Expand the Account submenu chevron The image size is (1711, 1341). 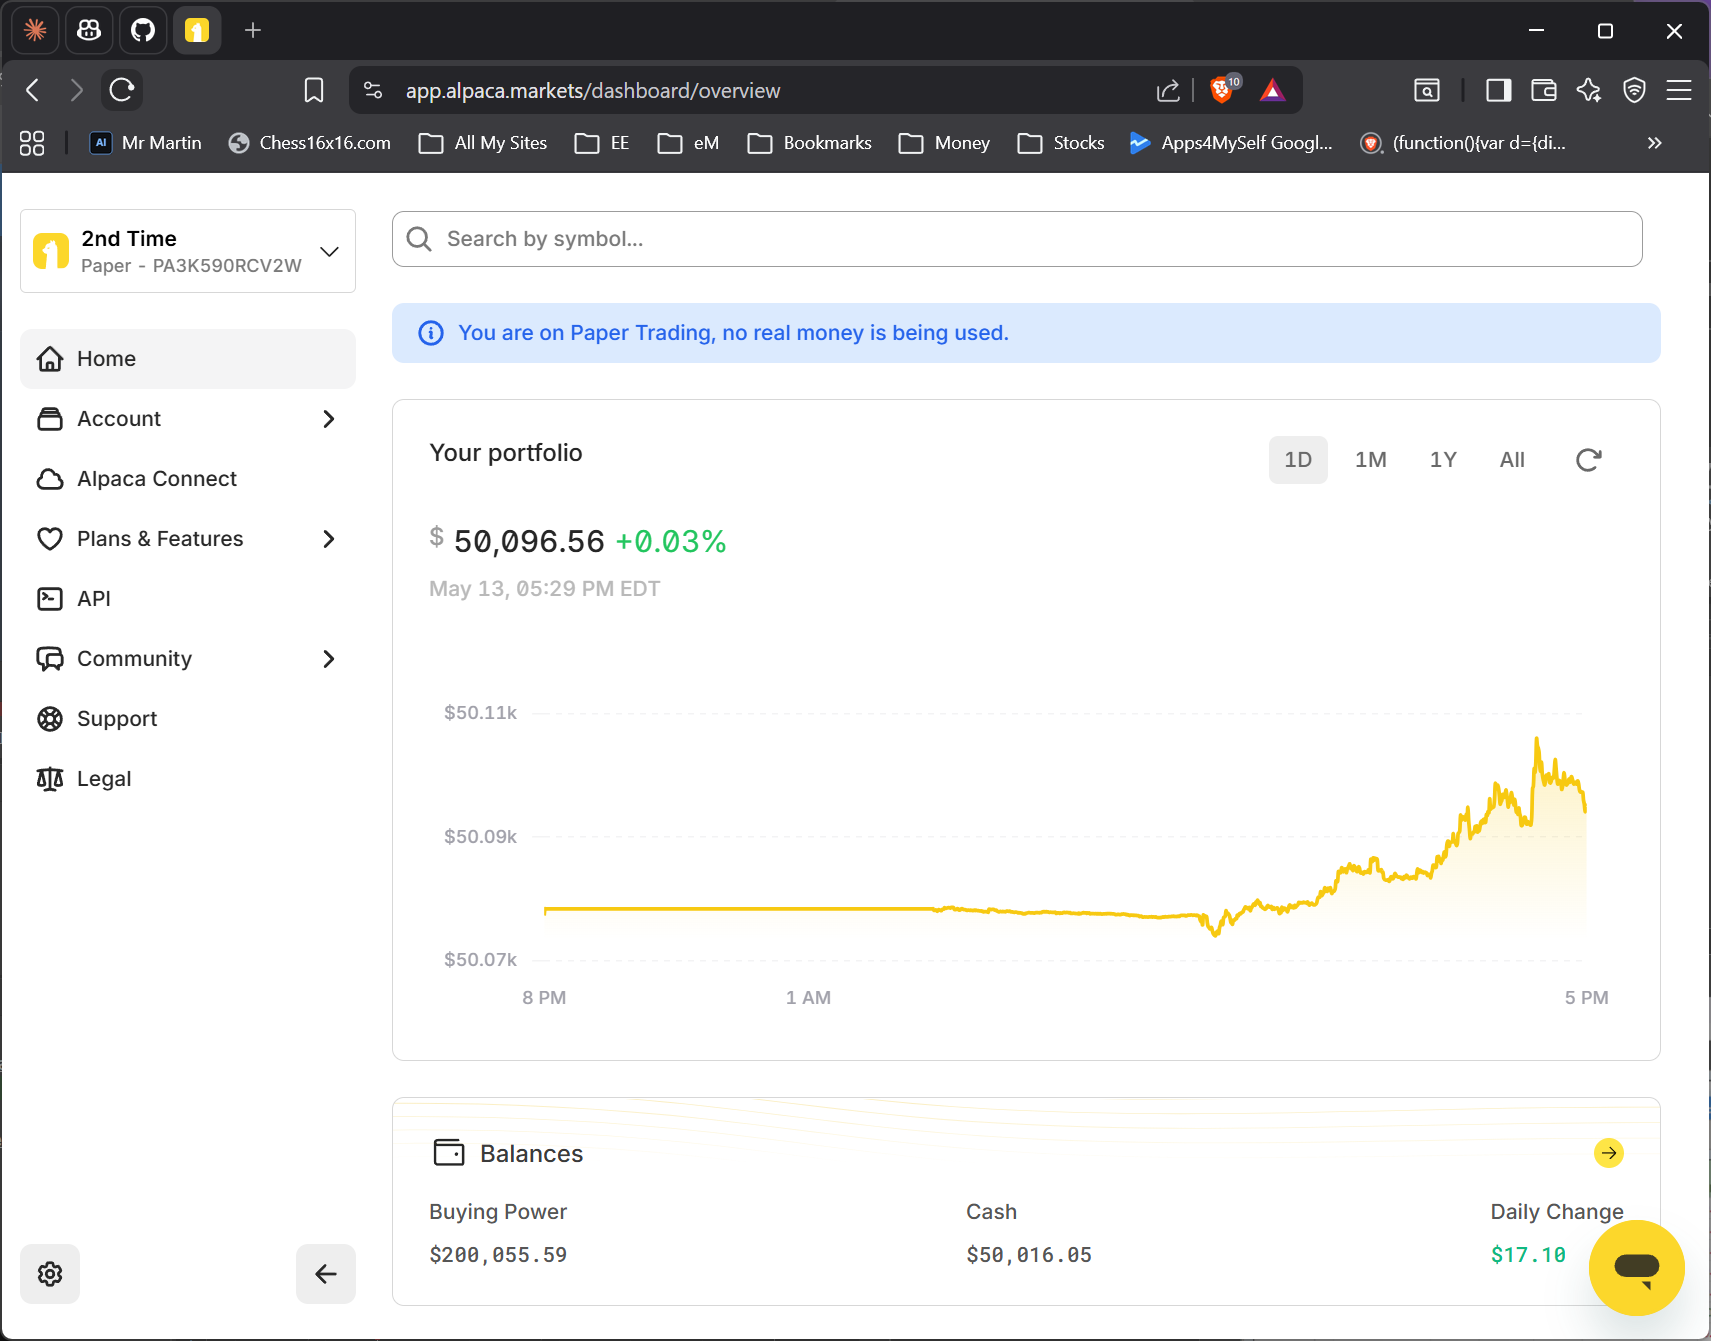click(329, 419)
